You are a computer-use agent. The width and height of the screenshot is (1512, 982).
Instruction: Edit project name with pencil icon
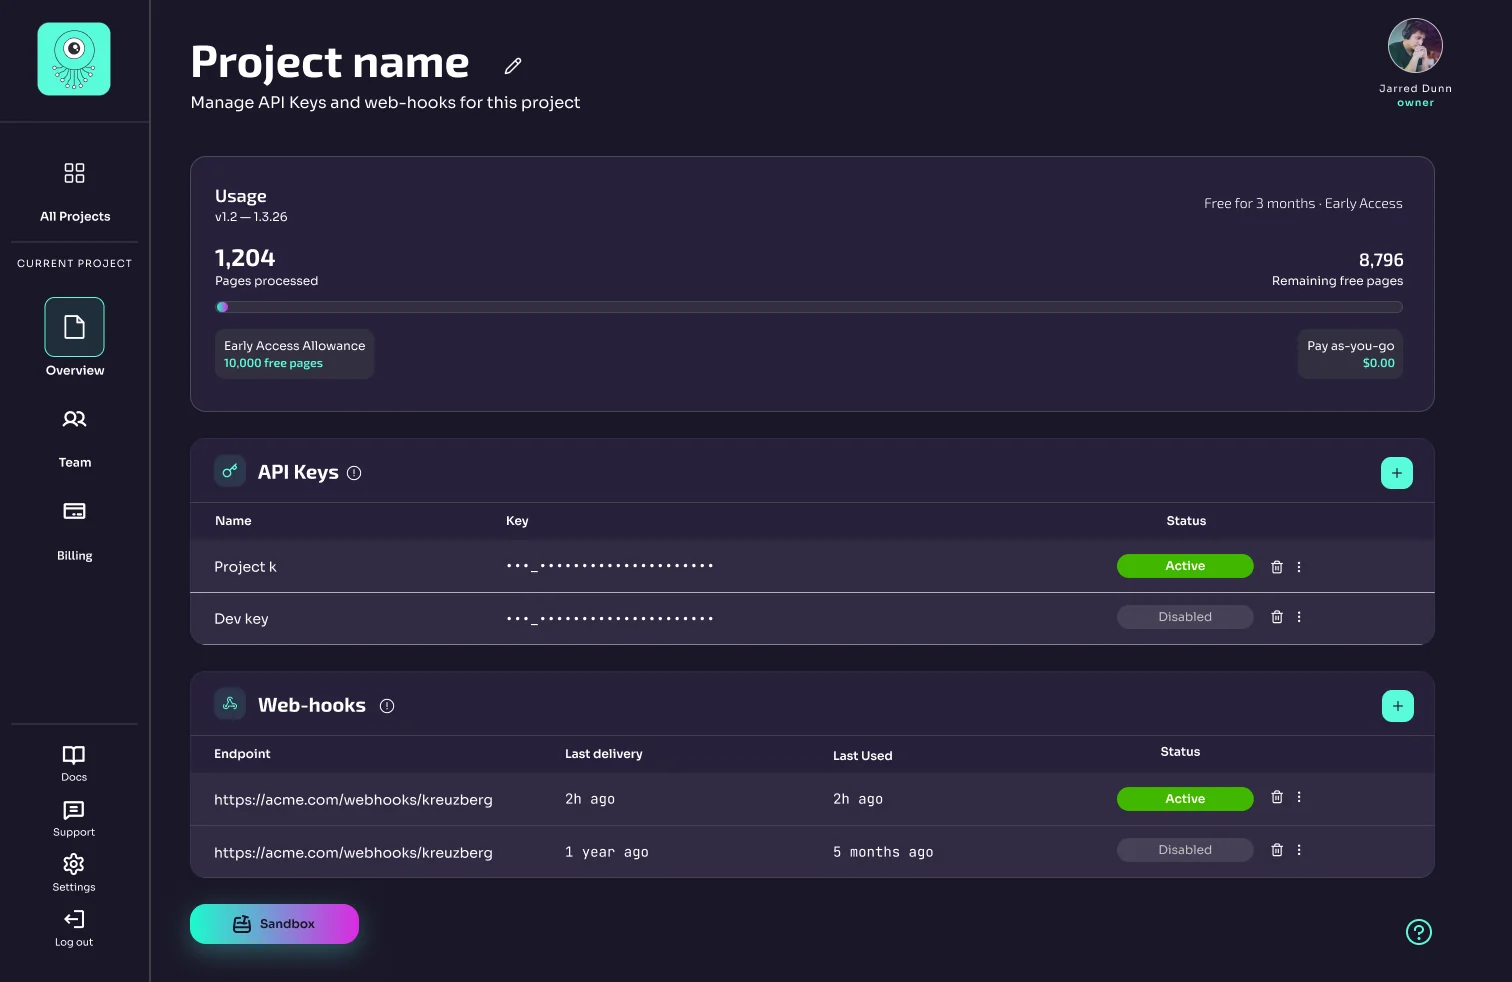[513, 66]
